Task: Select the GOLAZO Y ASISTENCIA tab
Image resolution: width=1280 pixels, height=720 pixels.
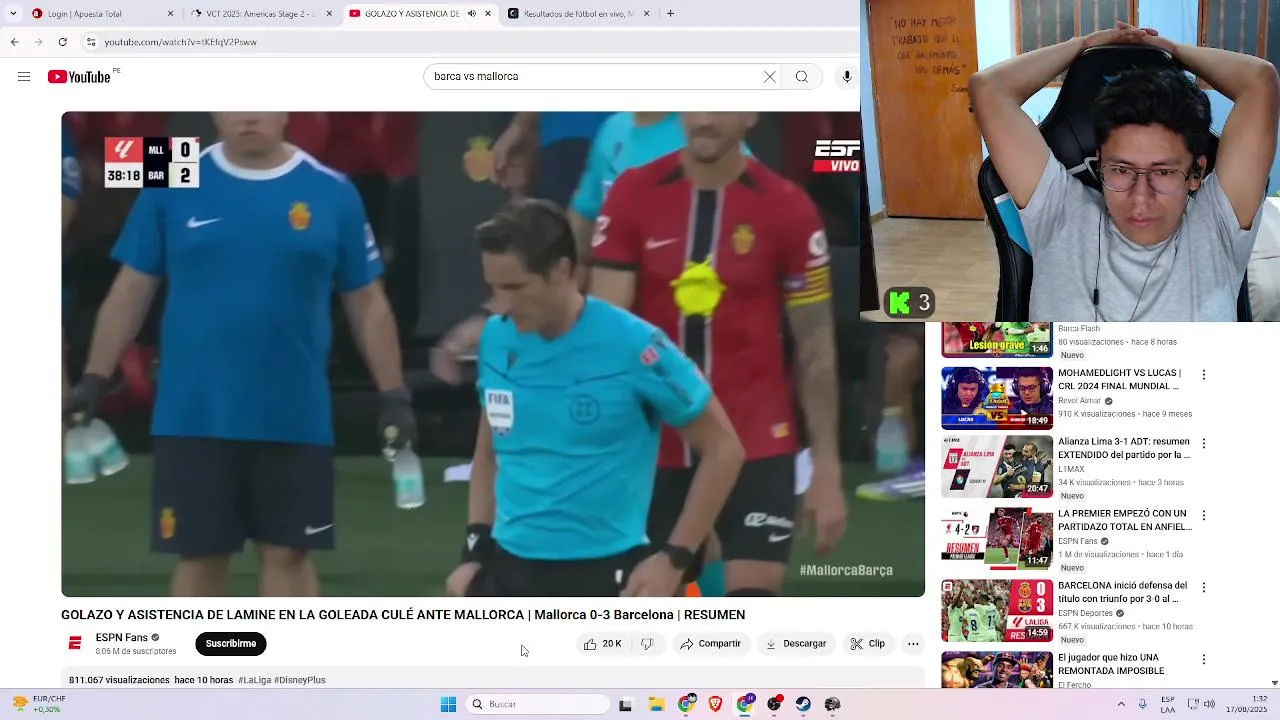Action: pos(420,14)
